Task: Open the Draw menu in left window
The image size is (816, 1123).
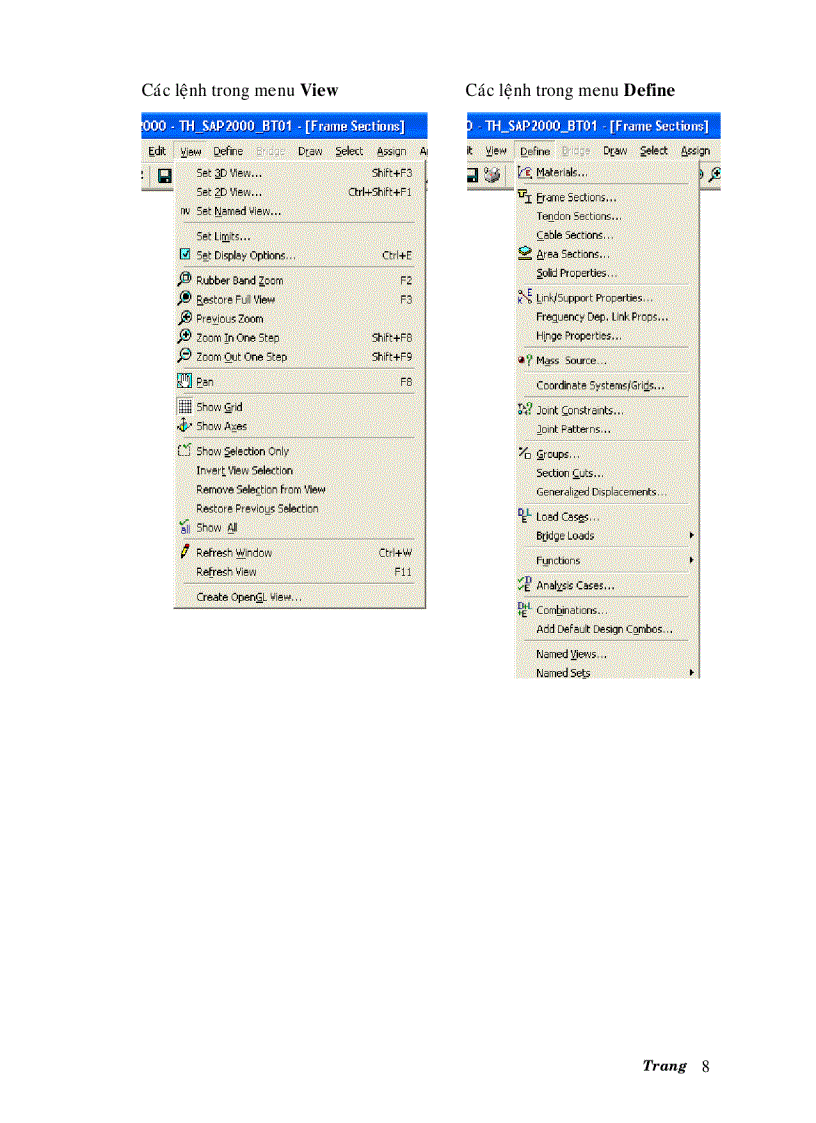Action: 310,151
